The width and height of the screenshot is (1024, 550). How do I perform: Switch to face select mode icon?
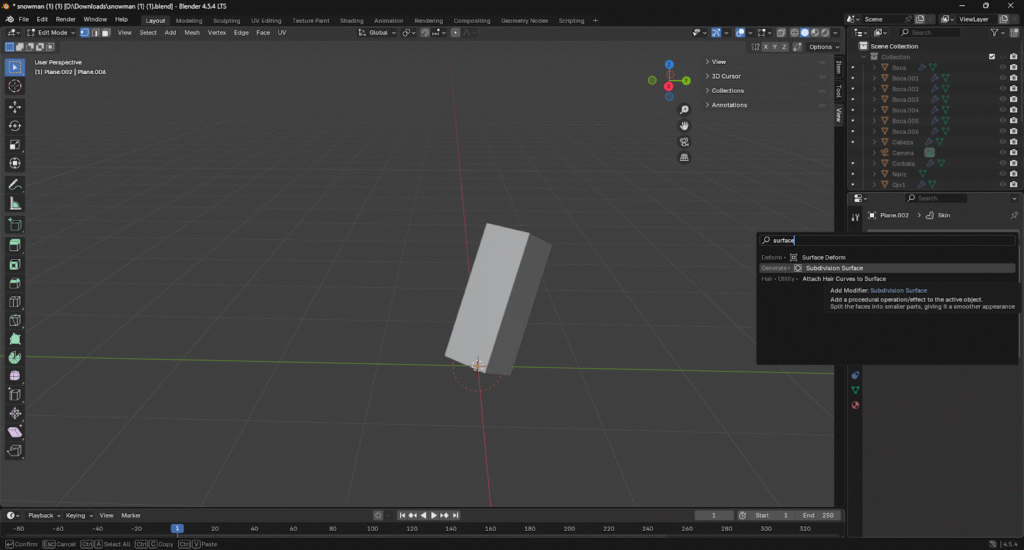pyautogui.click(x=104, y=33)
